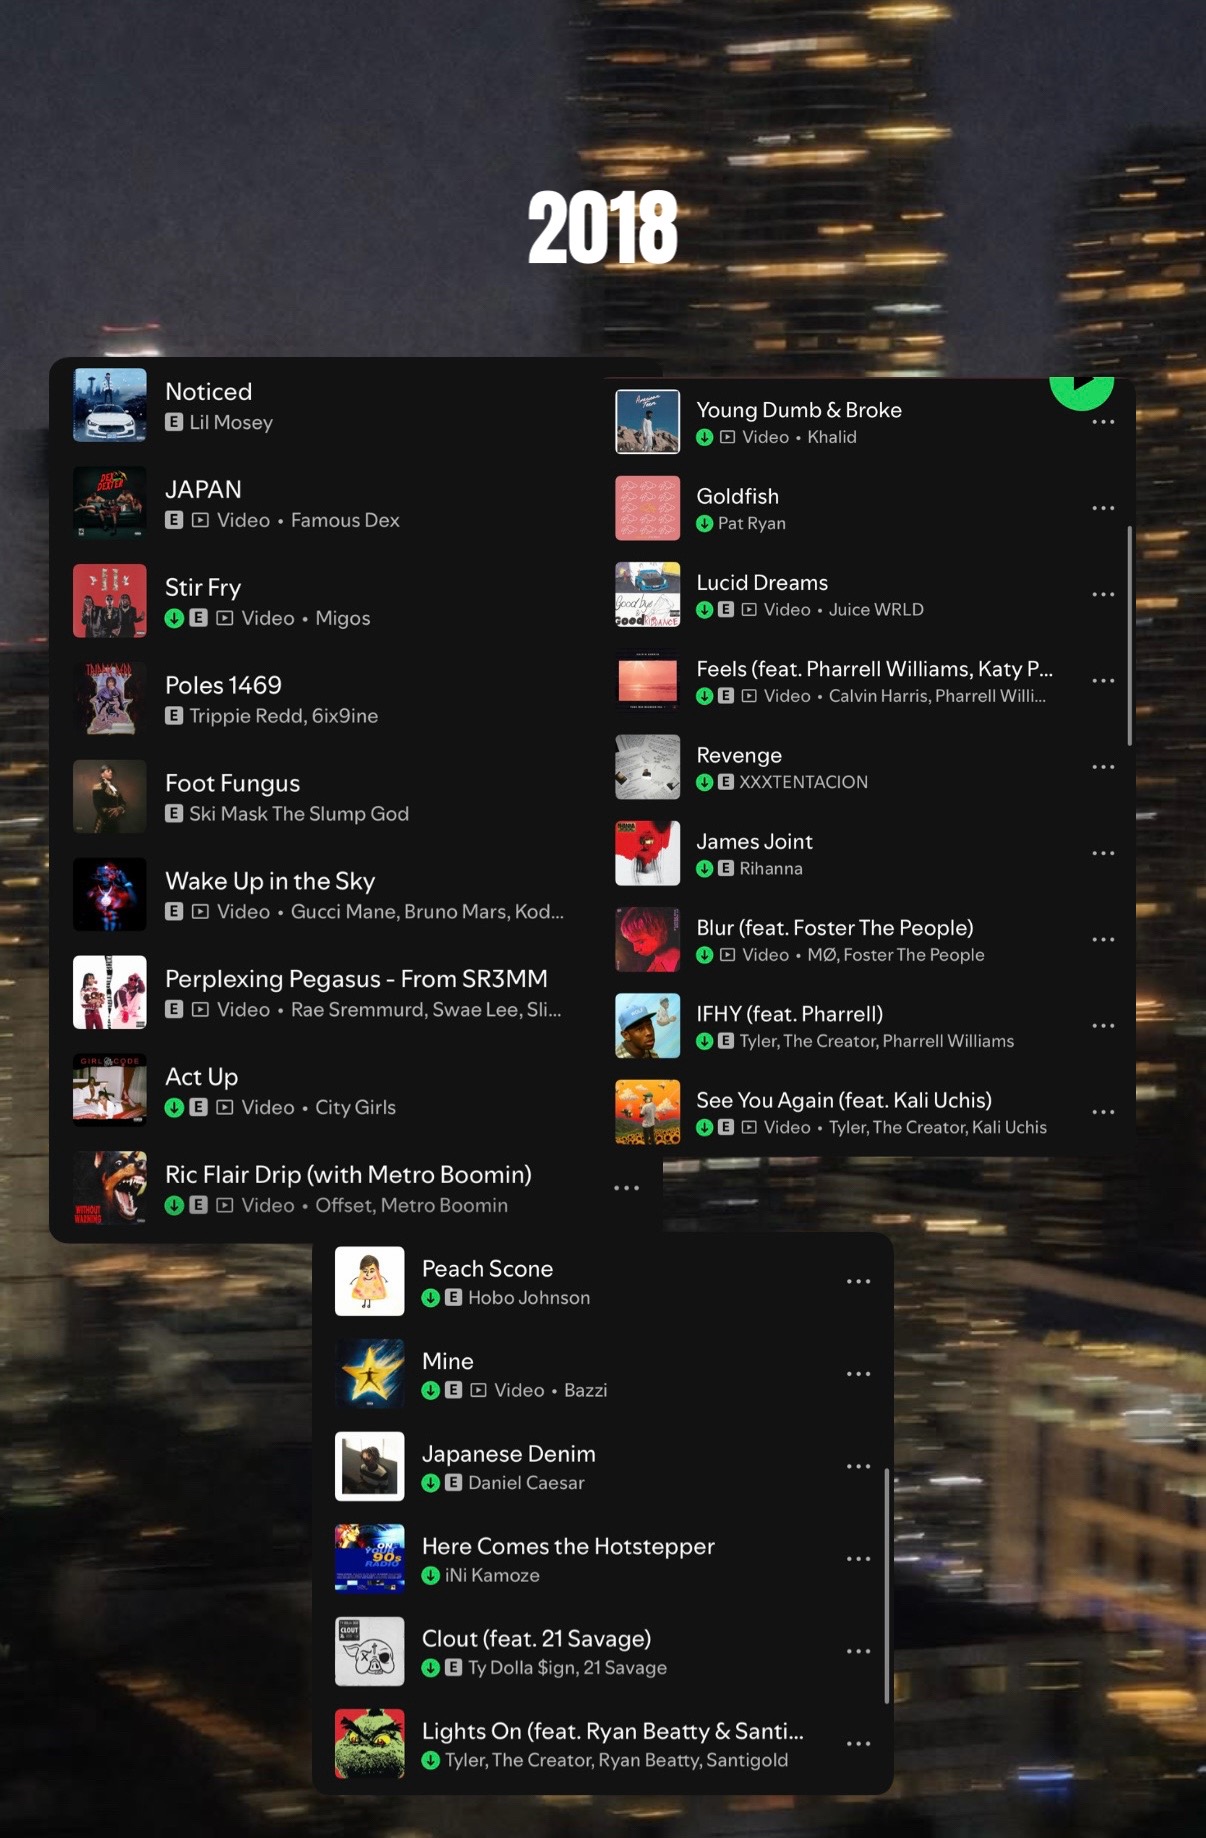The image size is (1206, 1838).
Task: Tap the downloaded icon on Act Up
Action: click(x=174, y=1107)
